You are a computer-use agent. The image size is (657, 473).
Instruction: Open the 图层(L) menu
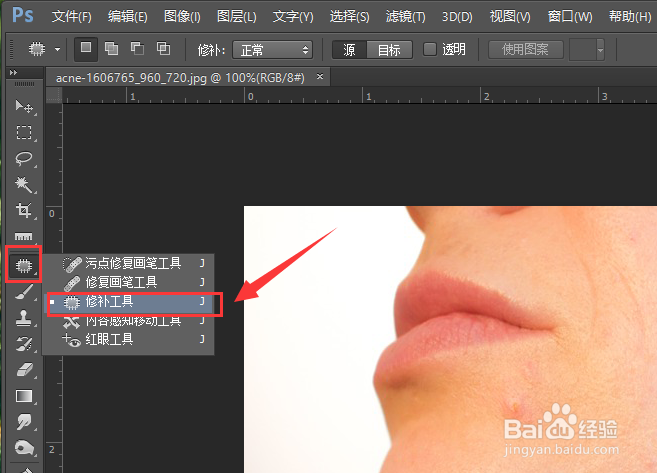(x=237, y=16)
